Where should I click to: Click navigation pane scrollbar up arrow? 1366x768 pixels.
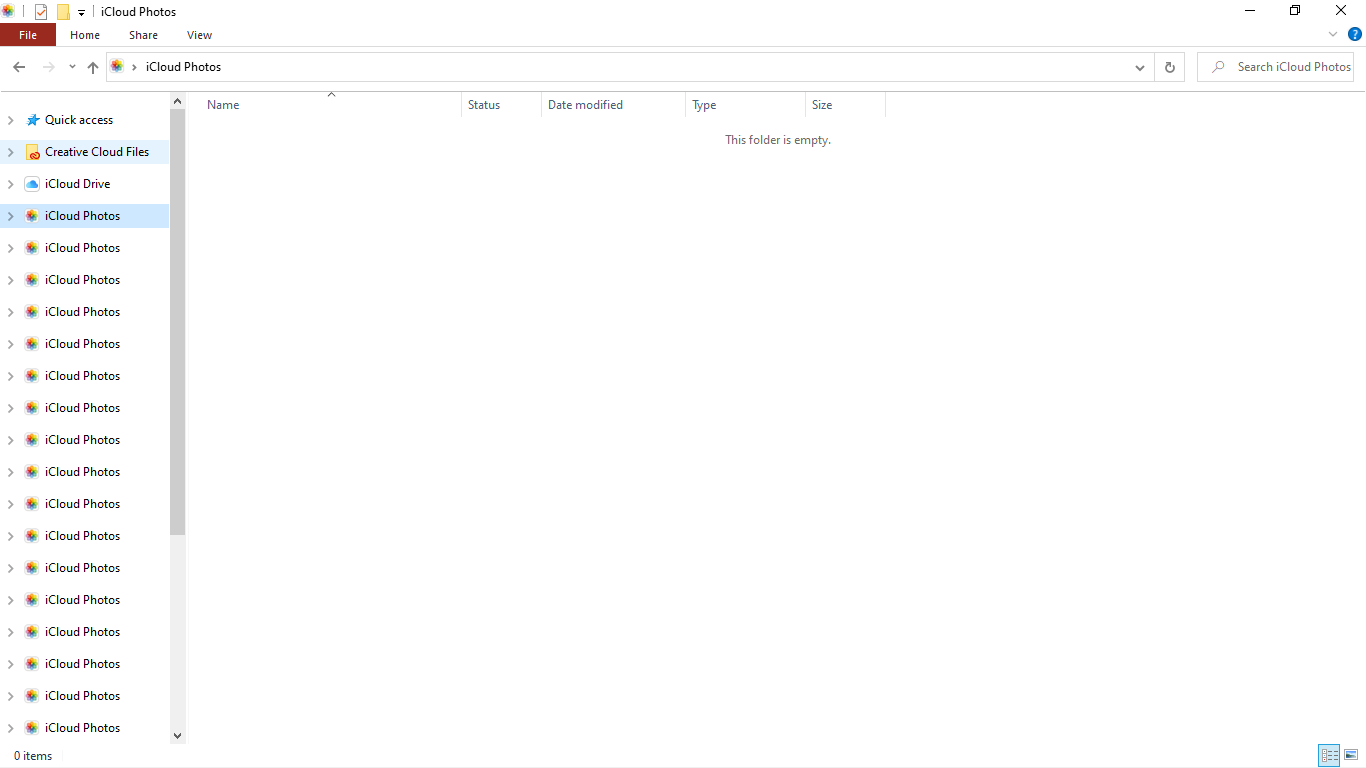pos(178,101)
